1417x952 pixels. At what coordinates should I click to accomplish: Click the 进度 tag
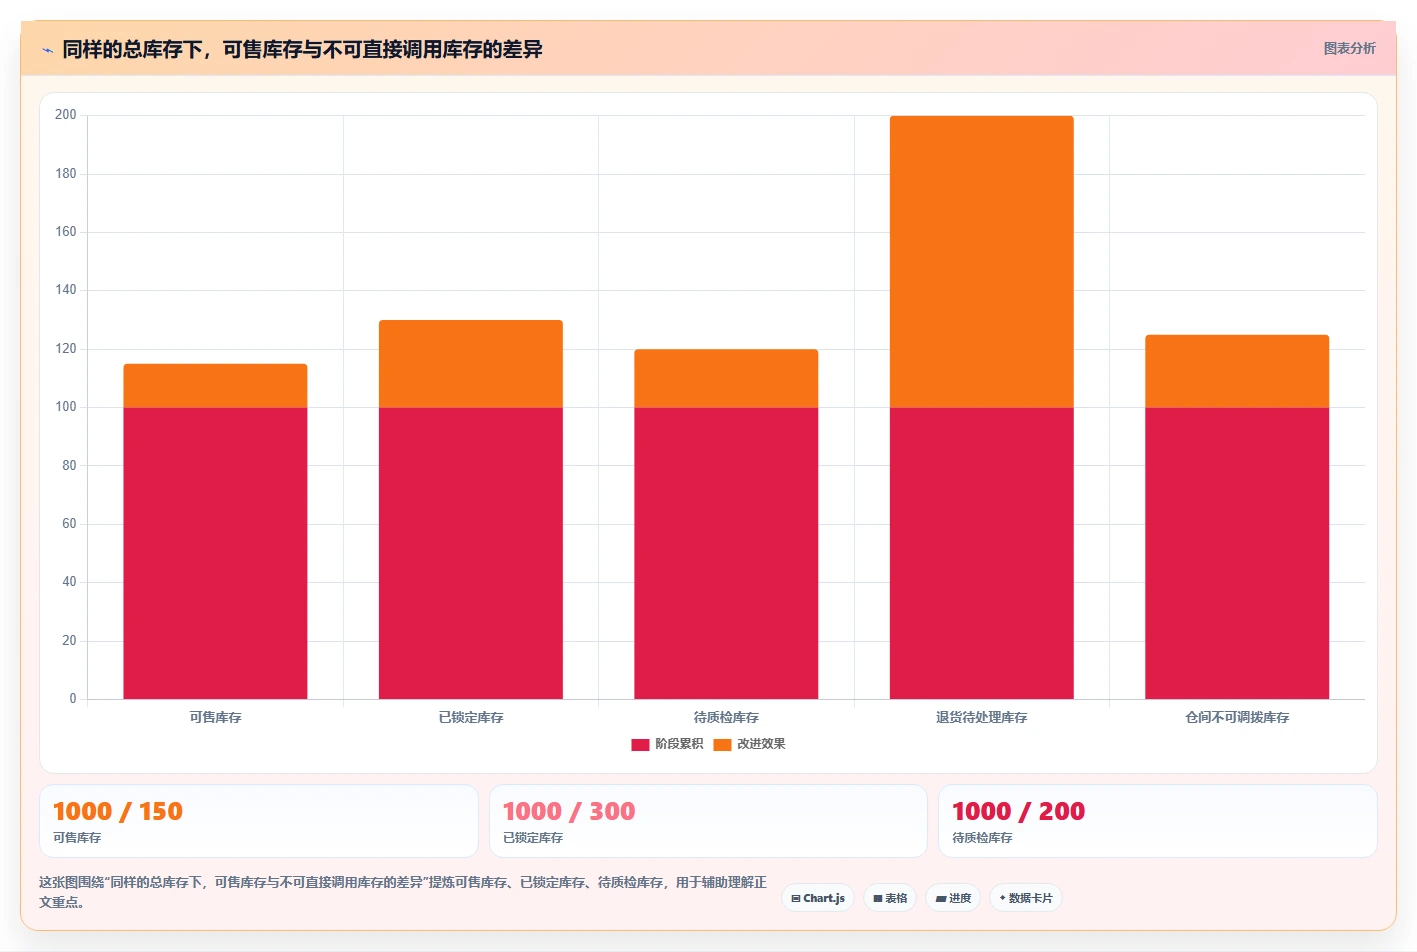(953, 898)
